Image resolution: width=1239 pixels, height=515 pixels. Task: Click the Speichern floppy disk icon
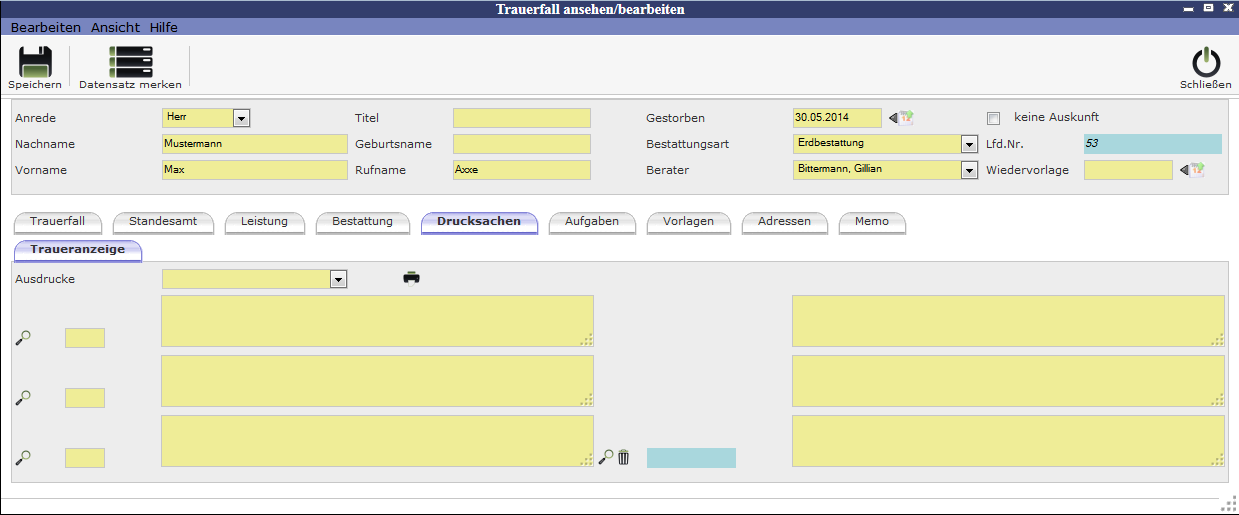pyautogui.click(x=35, y=63)
